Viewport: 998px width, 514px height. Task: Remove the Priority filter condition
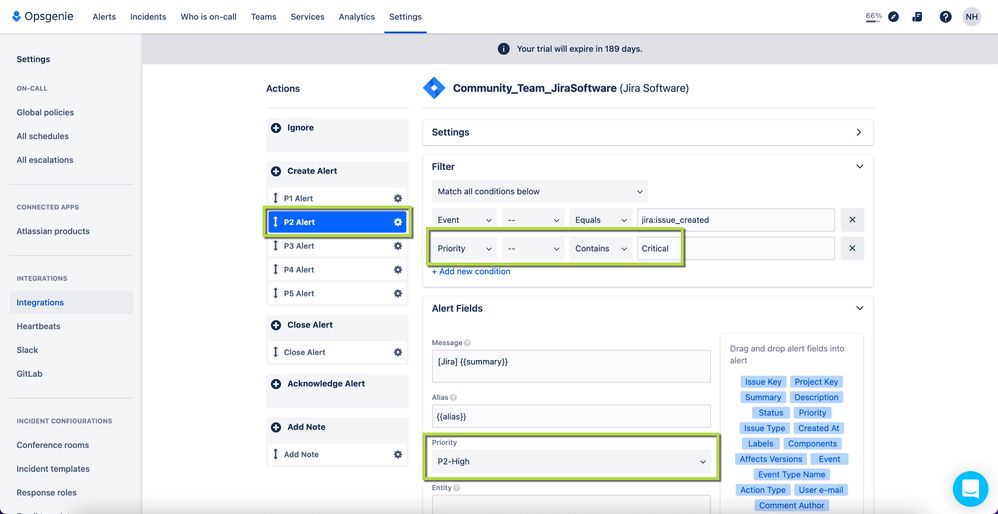click(x=852, y=249)
